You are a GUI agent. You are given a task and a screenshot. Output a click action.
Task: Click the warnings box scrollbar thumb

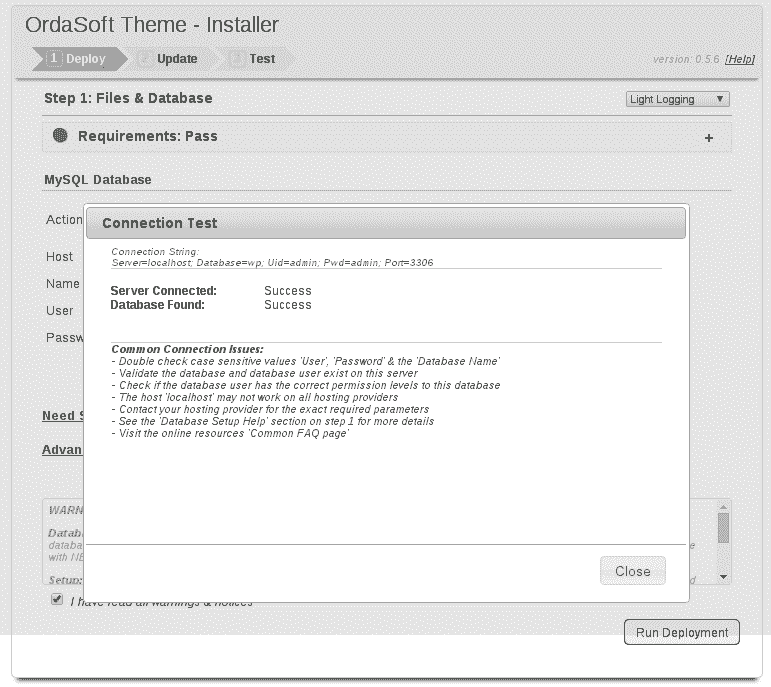[x=723, y=527]
